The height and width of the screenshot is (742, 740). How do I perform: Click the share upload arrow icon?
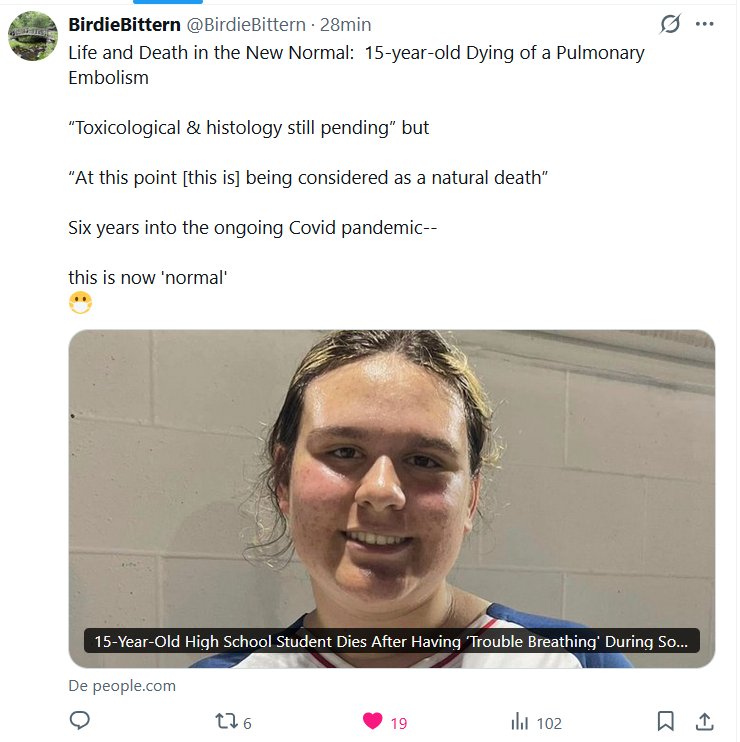point(704,721)
